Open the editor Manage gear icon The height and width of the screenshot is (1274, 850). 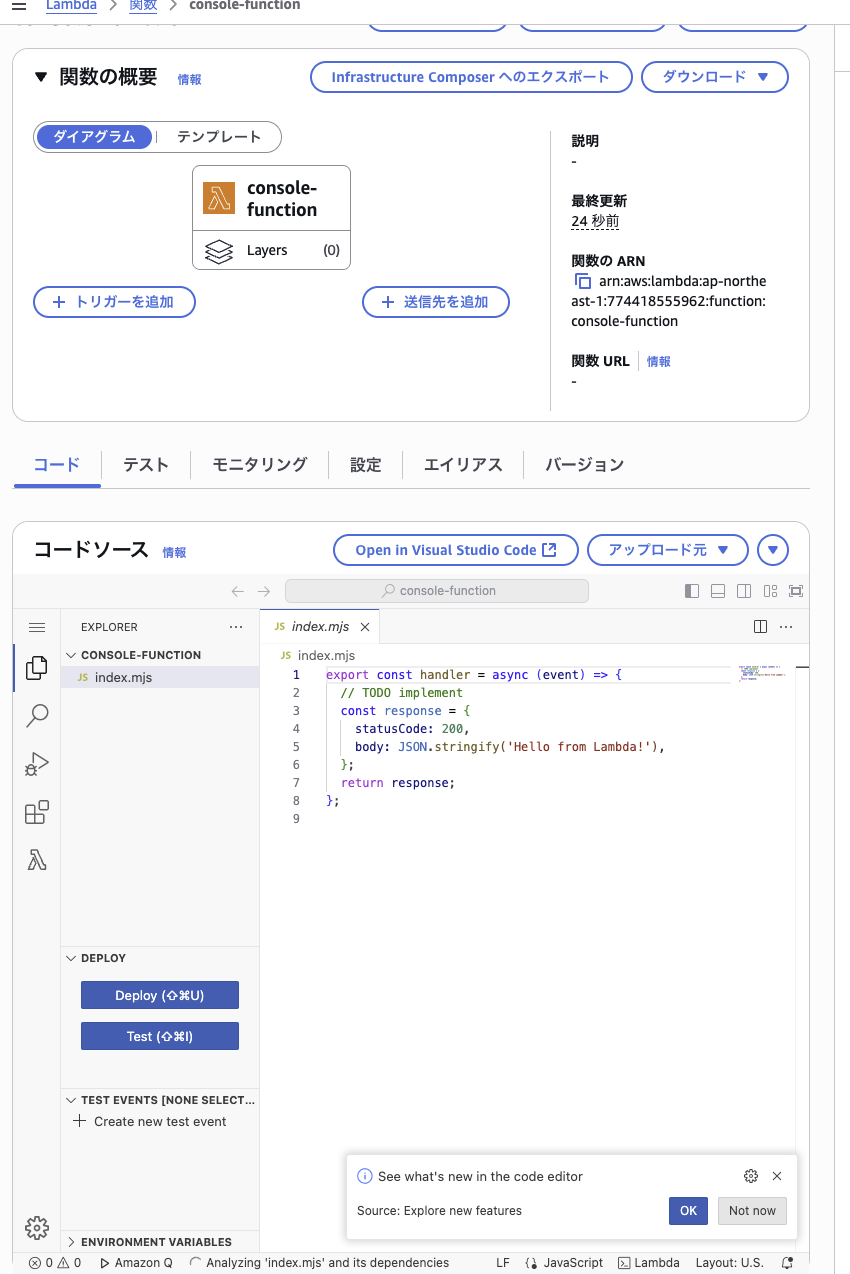click(37, 1227)
